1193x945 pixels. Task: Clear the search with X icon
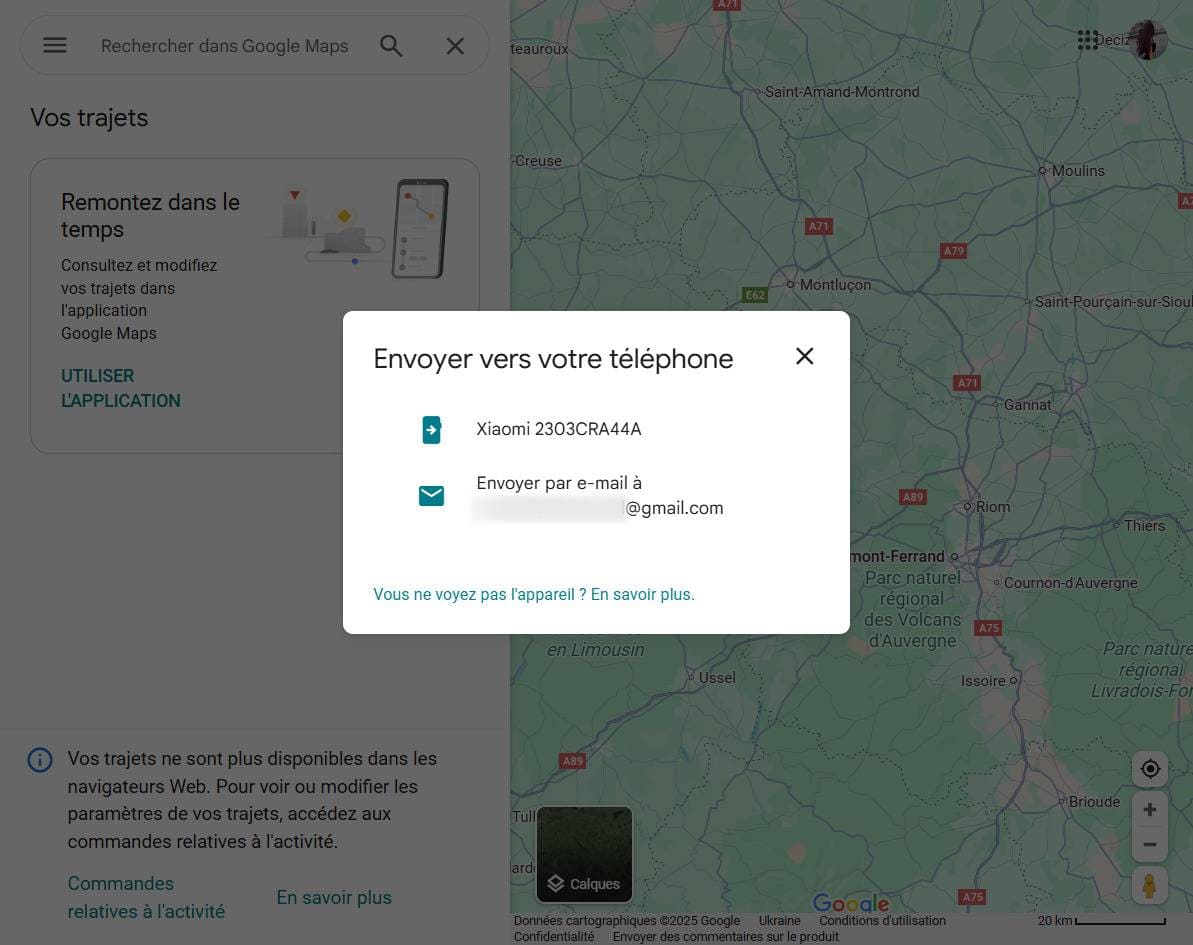coord(455,46)
